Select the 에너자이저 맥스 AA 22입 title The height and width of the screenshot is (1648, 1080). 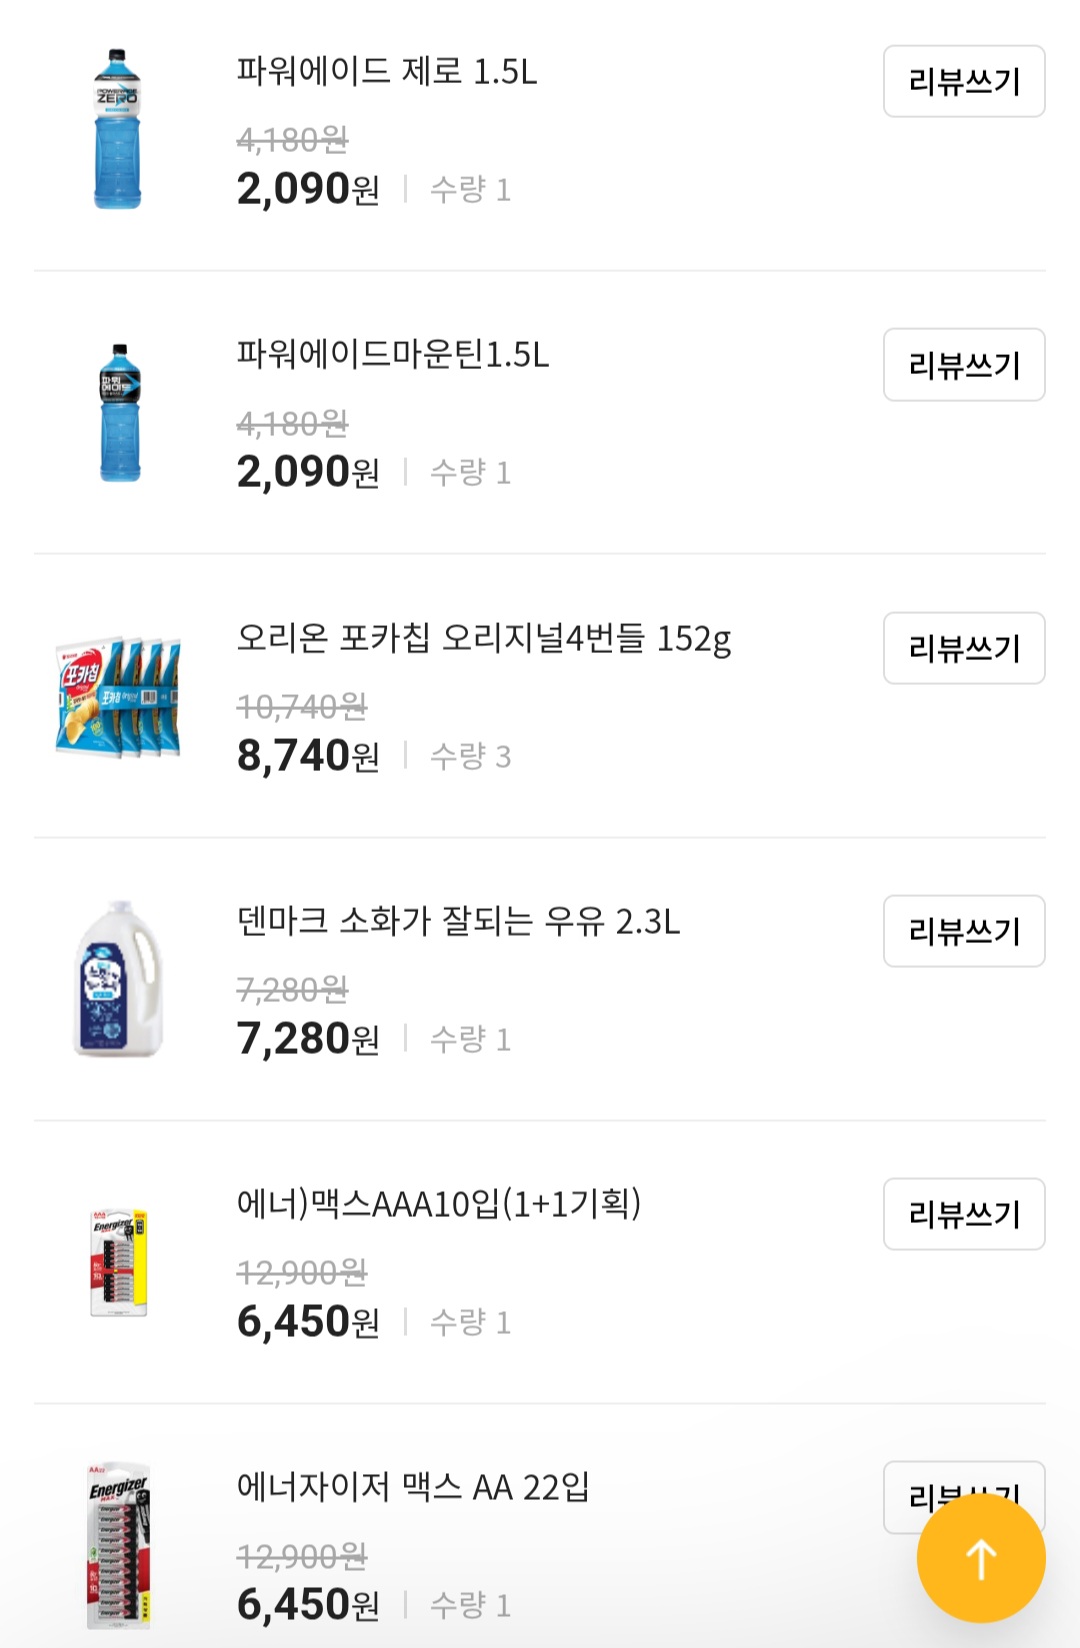[413, 1488]
